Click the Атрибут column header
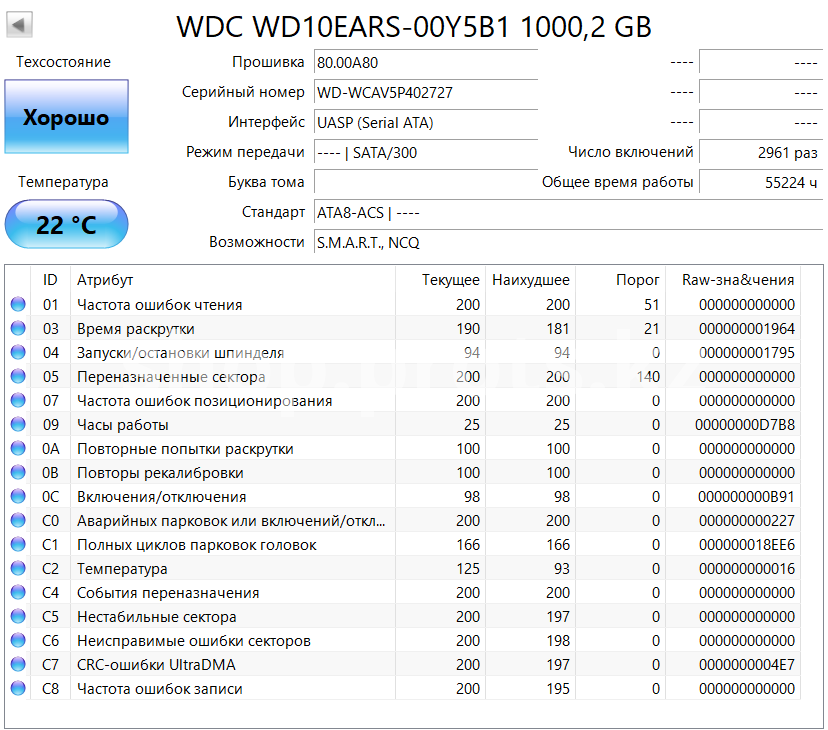The image size is (828, 730). (105, 280)
